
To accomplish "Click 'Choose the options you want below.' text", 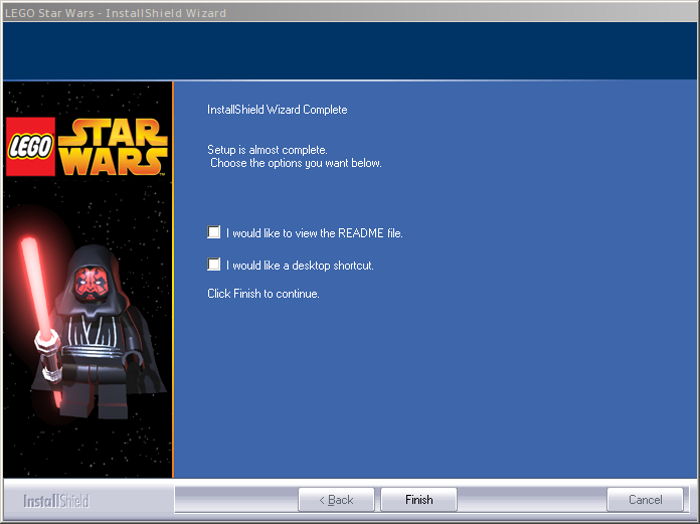I will click(296, 163).
